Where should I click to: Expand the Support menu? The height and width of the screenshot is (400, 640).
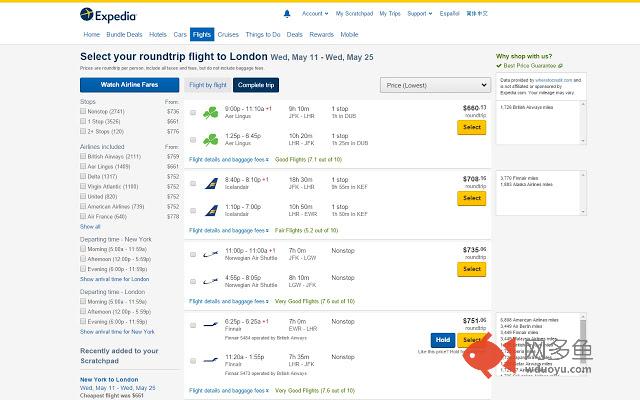(x=418, y=14)
